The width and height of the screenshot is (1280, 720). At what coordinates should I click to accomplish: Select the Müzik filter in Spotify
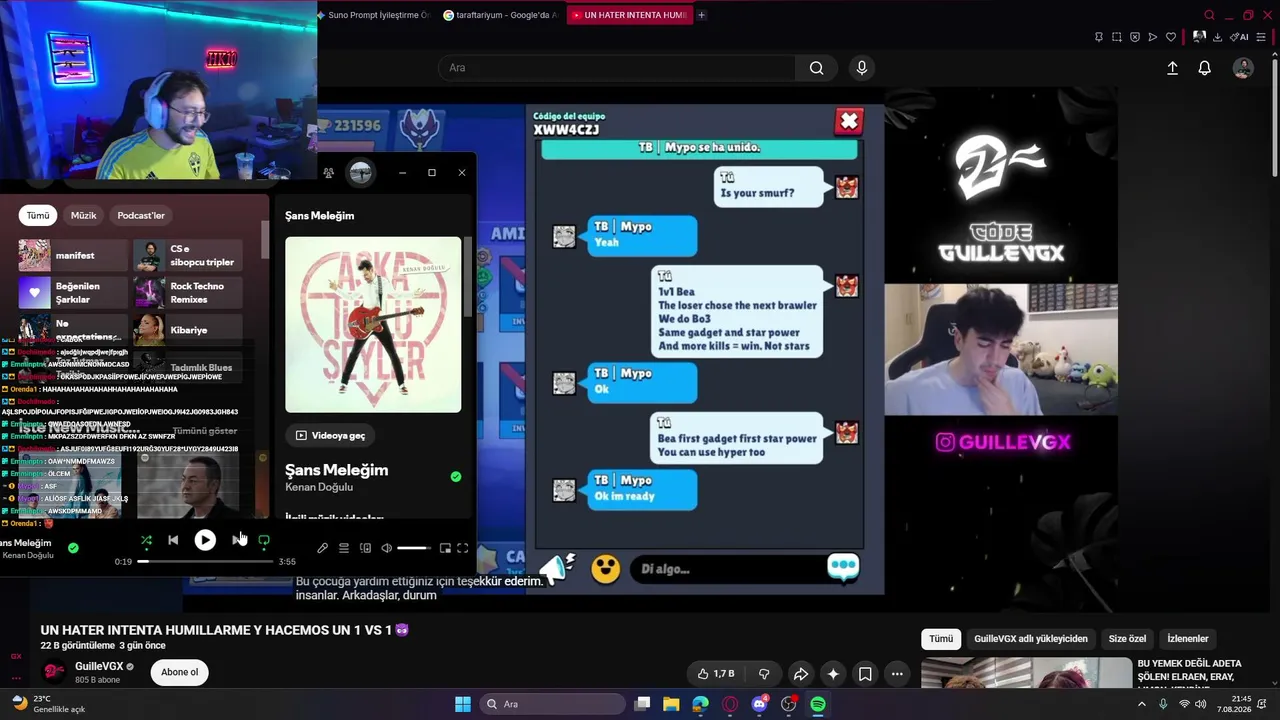pos(84,215)
